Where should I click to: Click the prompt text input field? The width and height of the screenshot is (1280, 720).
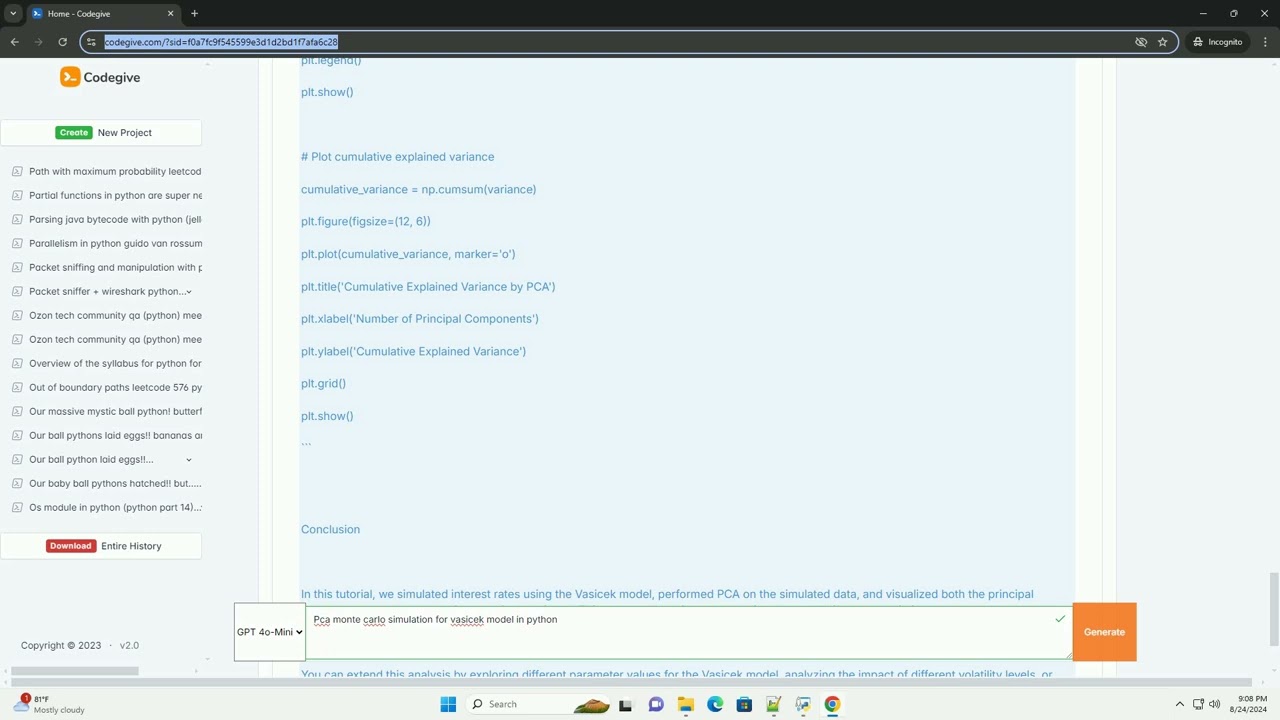coord(689,632)
